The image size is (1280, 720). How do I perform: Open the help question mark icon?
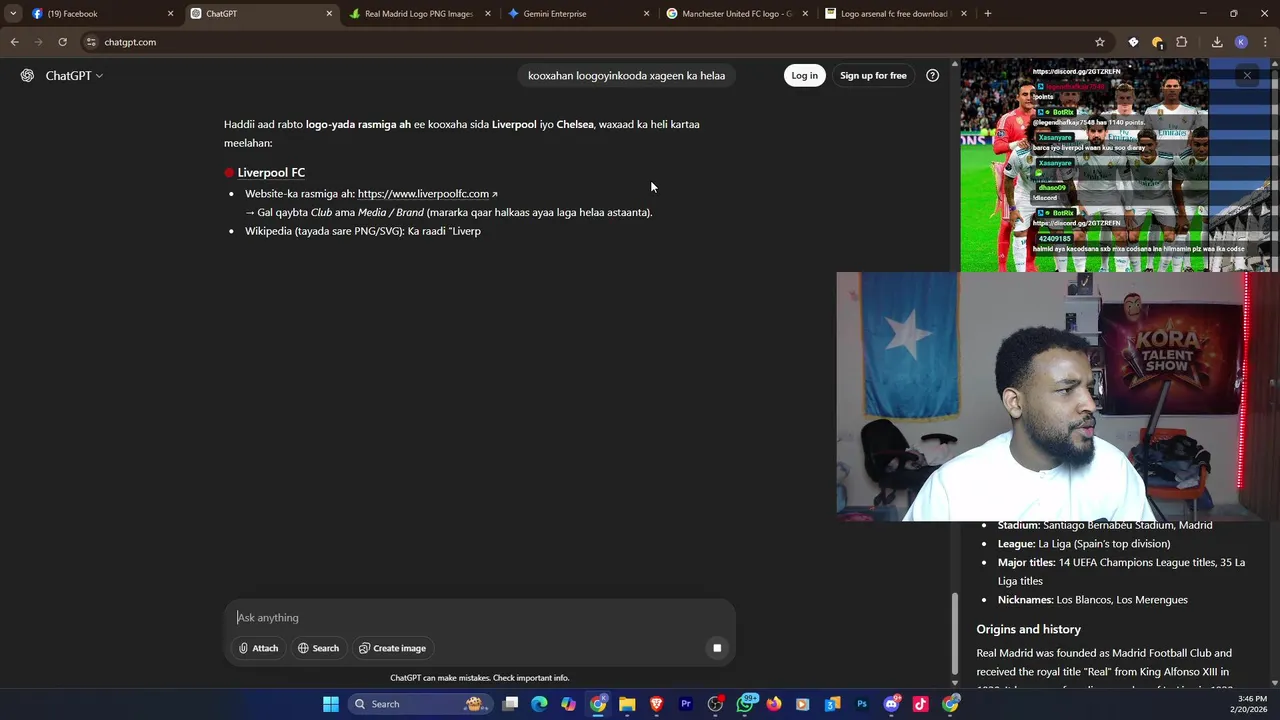pyautogui.click(x=933, y=76)
